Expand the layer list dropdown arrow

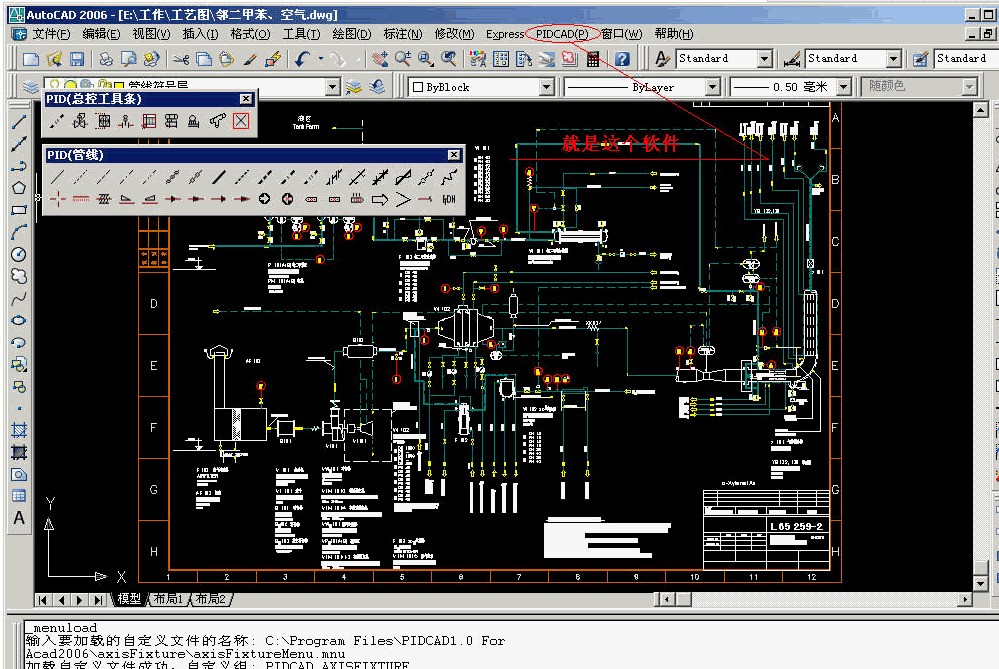pyautogui.click(x=333, y=87)
